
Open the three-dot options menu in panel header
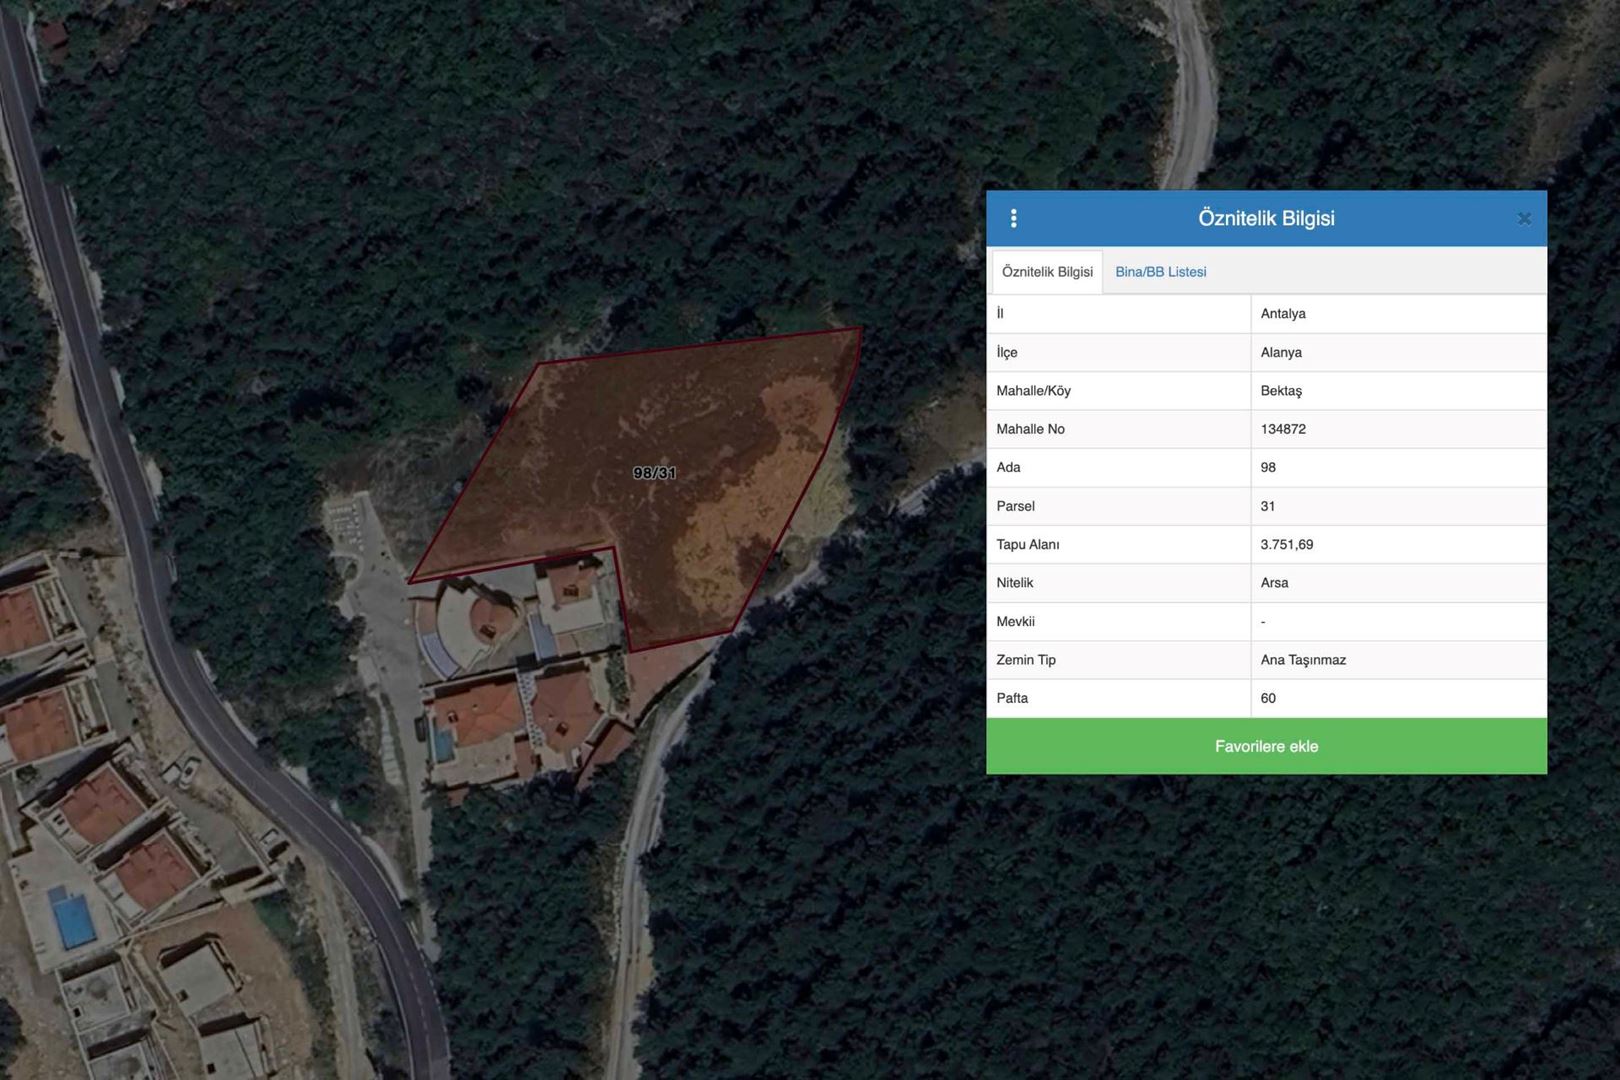(x=1013, y=219)
